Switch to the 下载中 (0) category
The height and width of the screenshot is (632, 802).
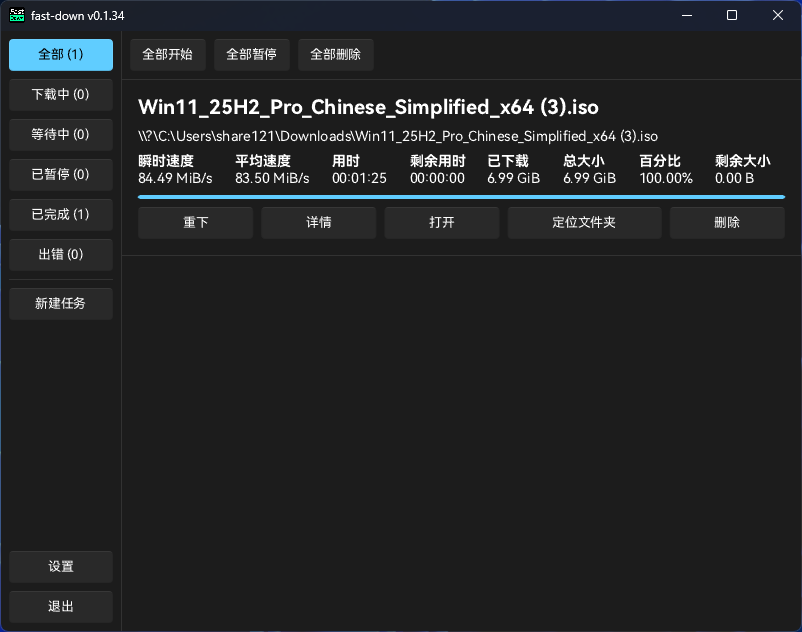pos(60,94)
